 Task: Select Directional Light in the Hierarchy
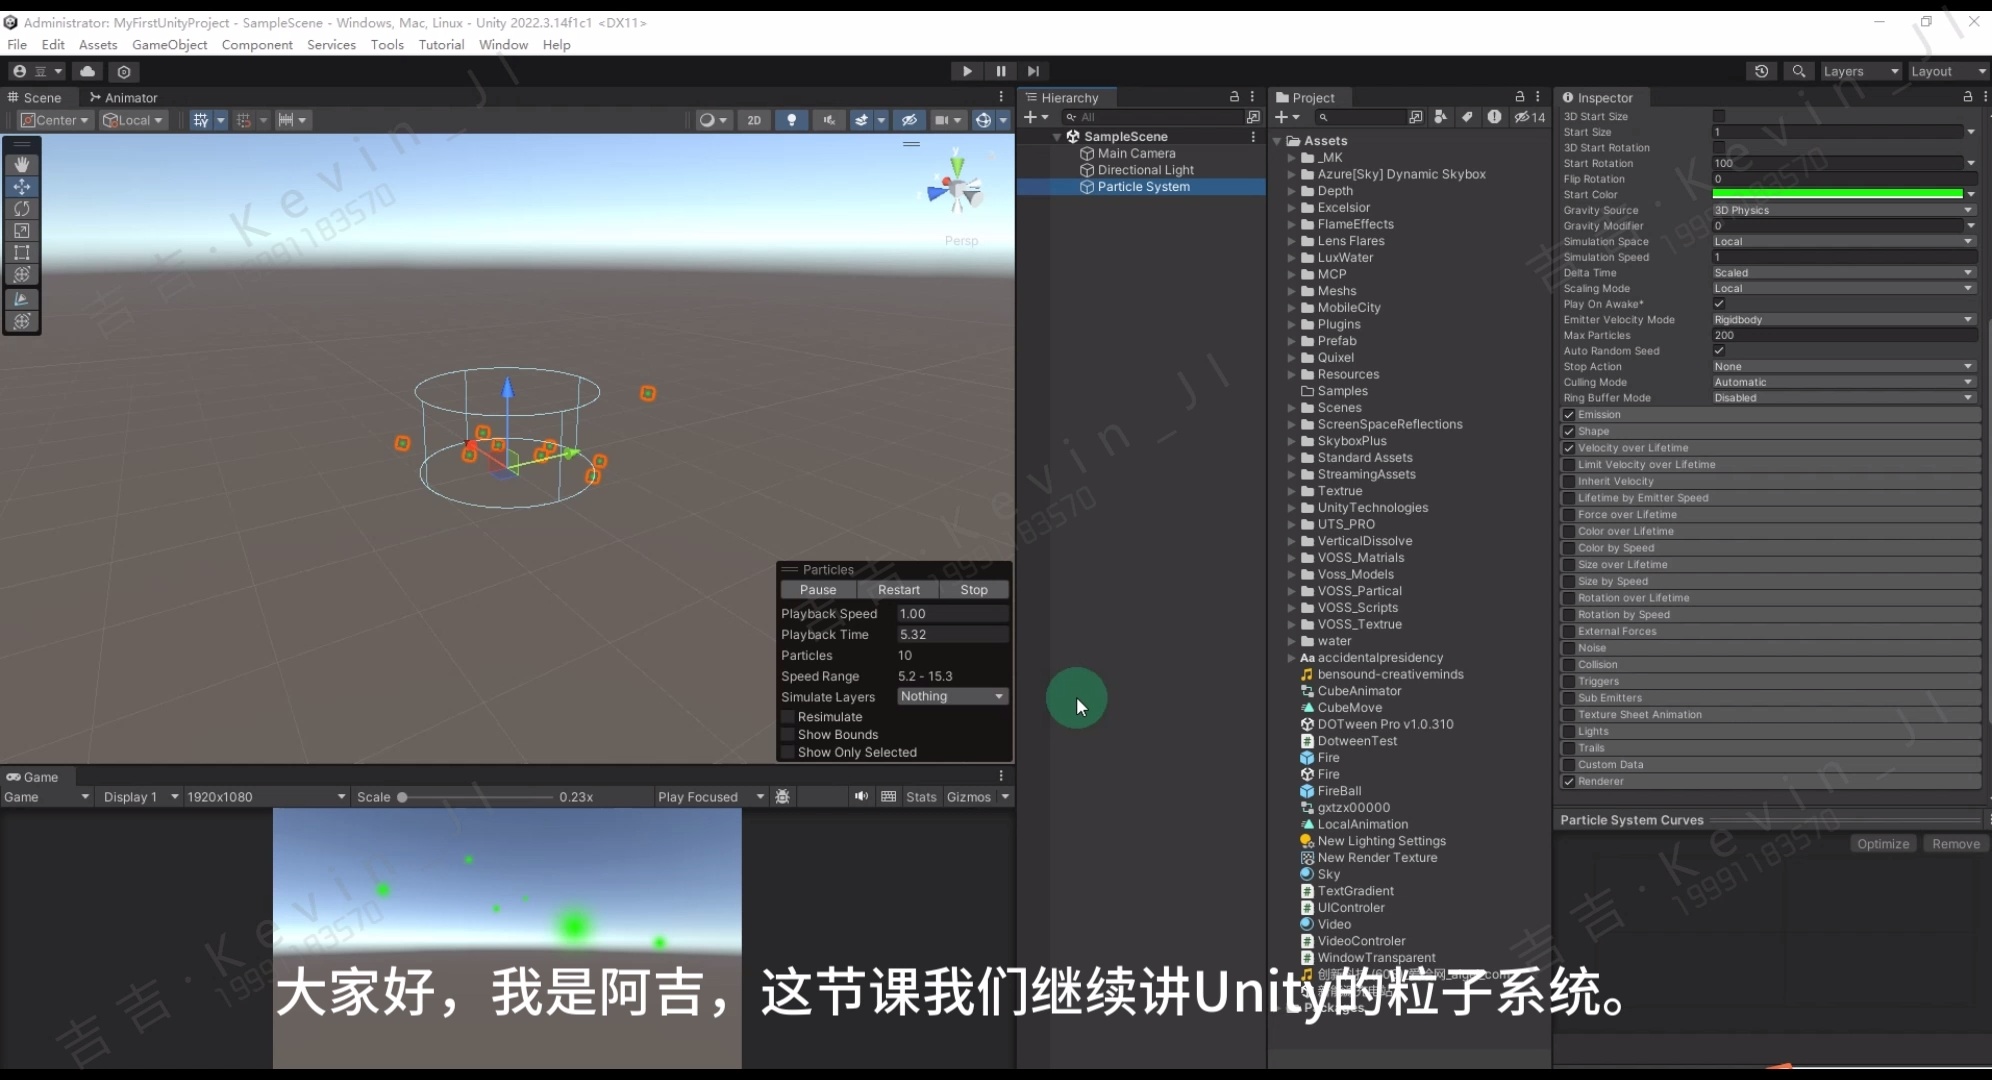pos(1144,170)
